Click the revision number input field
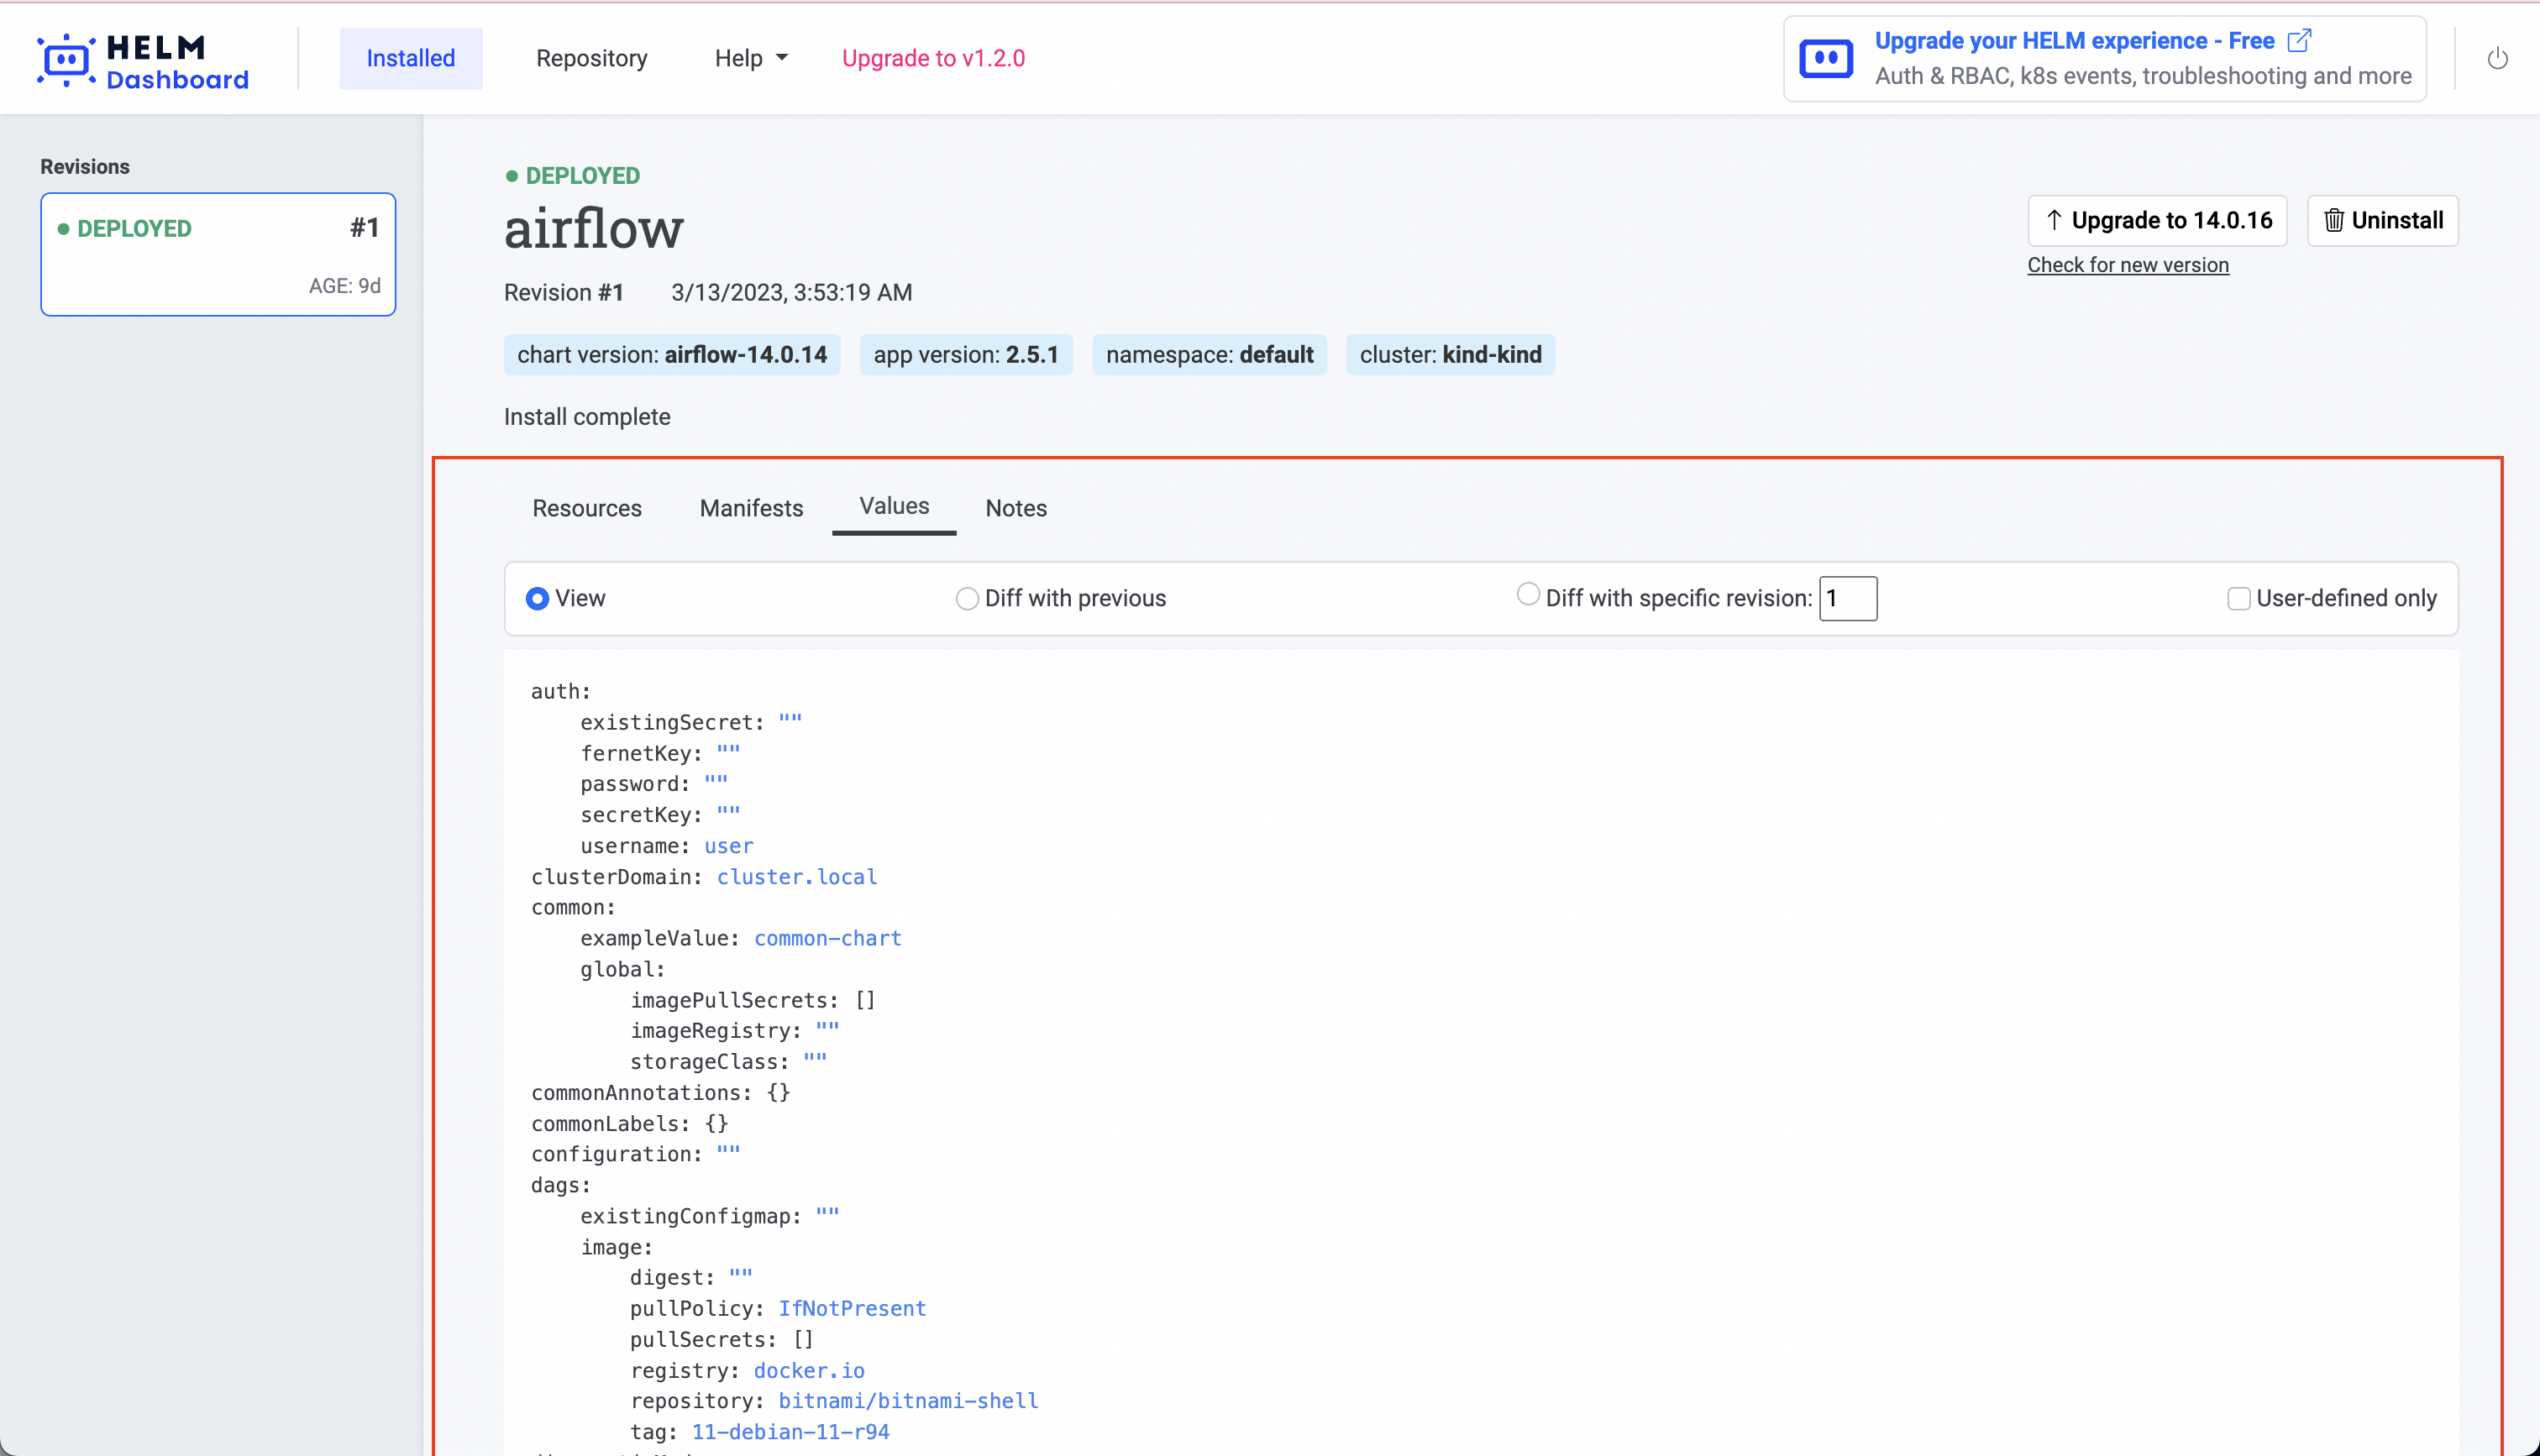Viewport: 2540px width, 1456px height. coord(1847,598)
